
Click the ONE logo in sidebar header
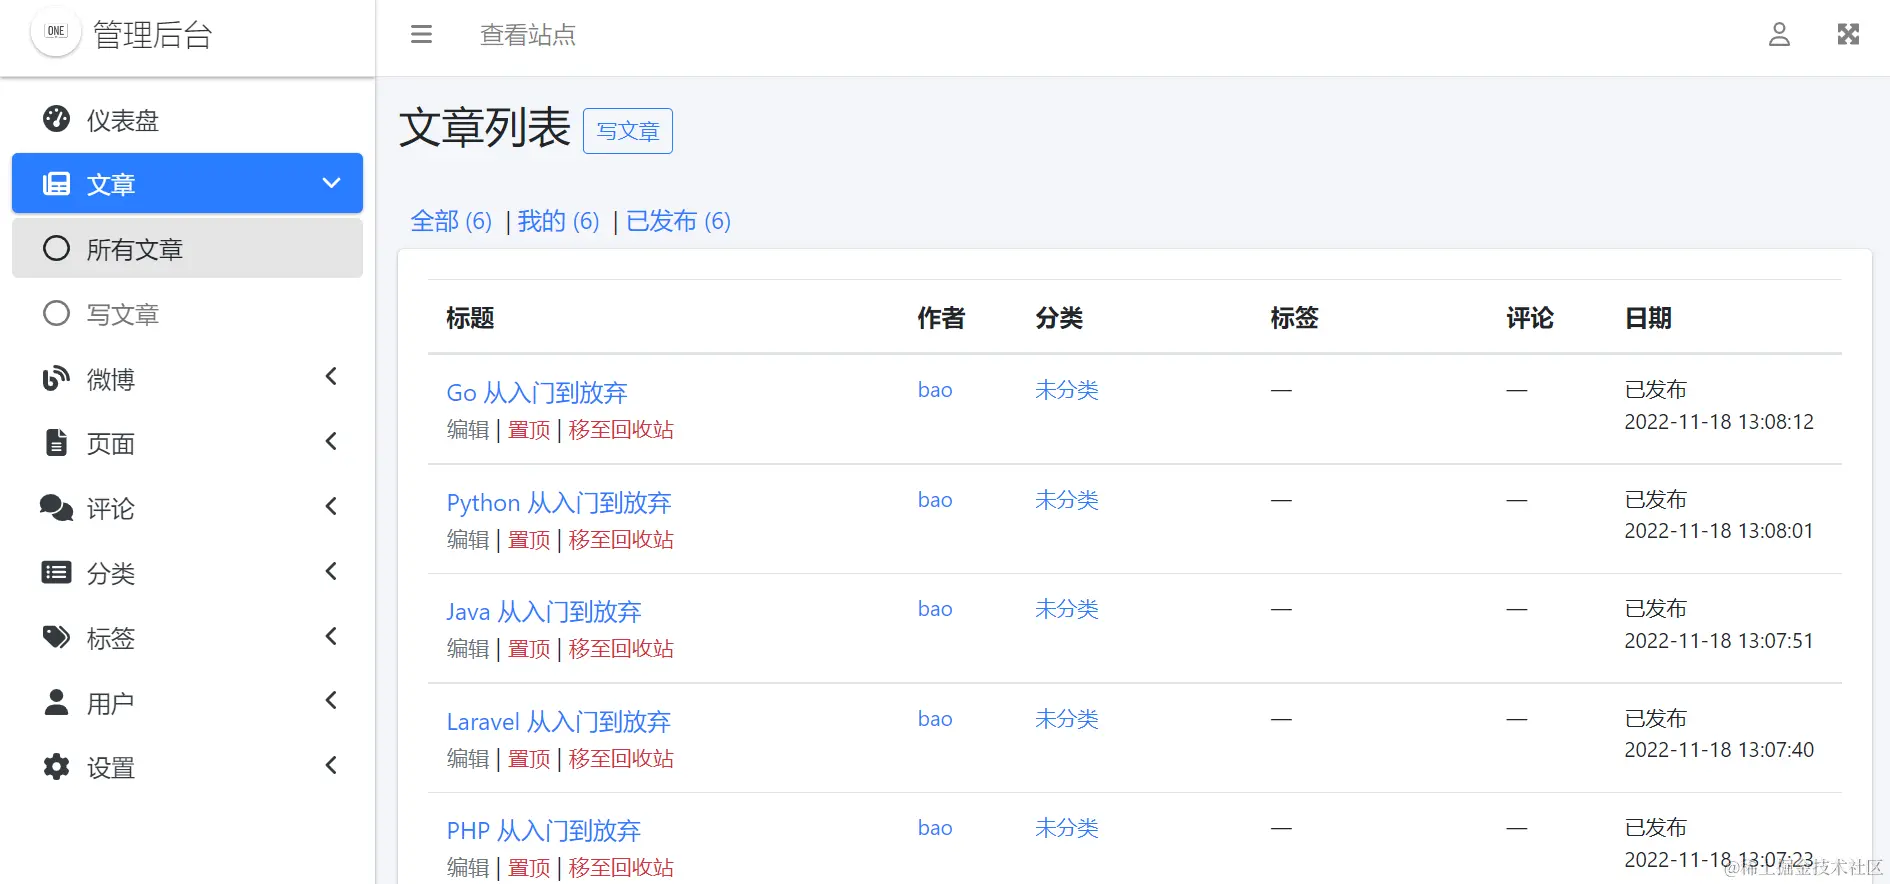pos(56,31)
